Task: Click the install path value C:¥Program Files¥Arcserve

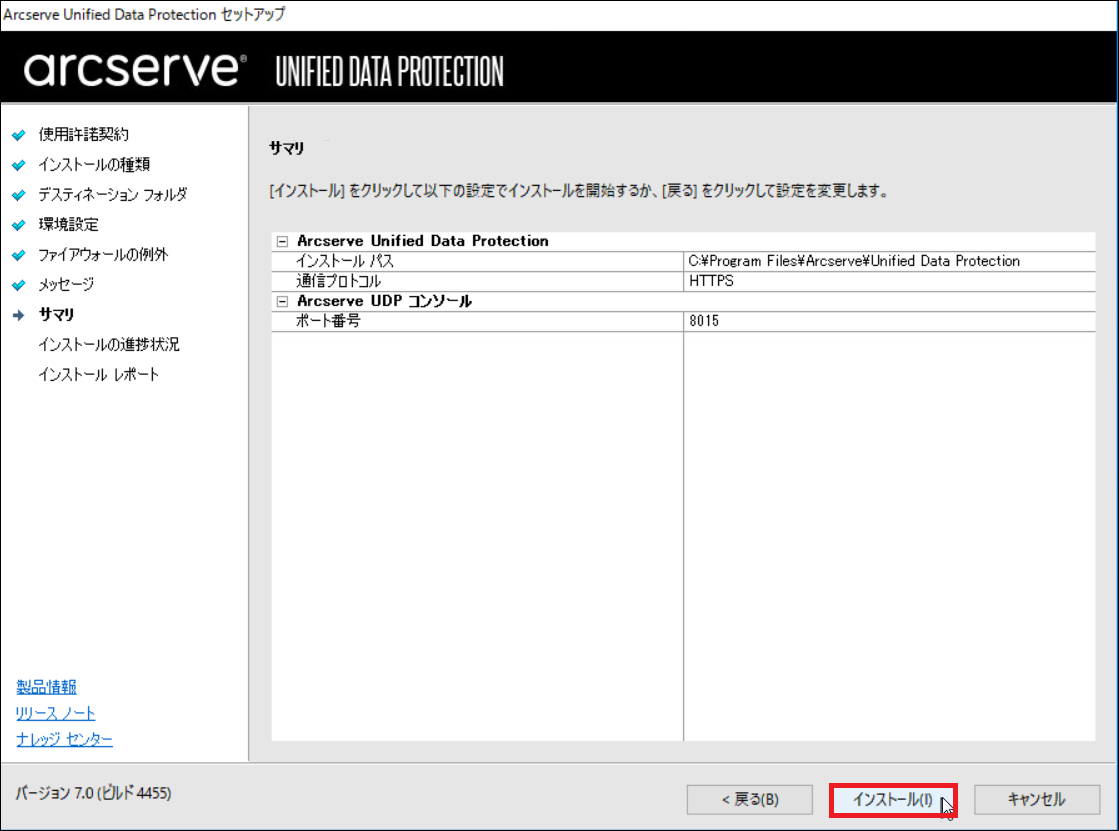Action: pyautogui.click(x=854, y=261)
